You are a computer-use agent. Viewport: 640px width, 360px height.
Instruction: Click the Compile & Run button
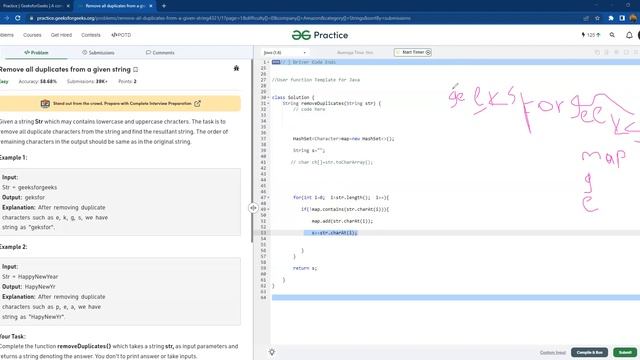589,352
